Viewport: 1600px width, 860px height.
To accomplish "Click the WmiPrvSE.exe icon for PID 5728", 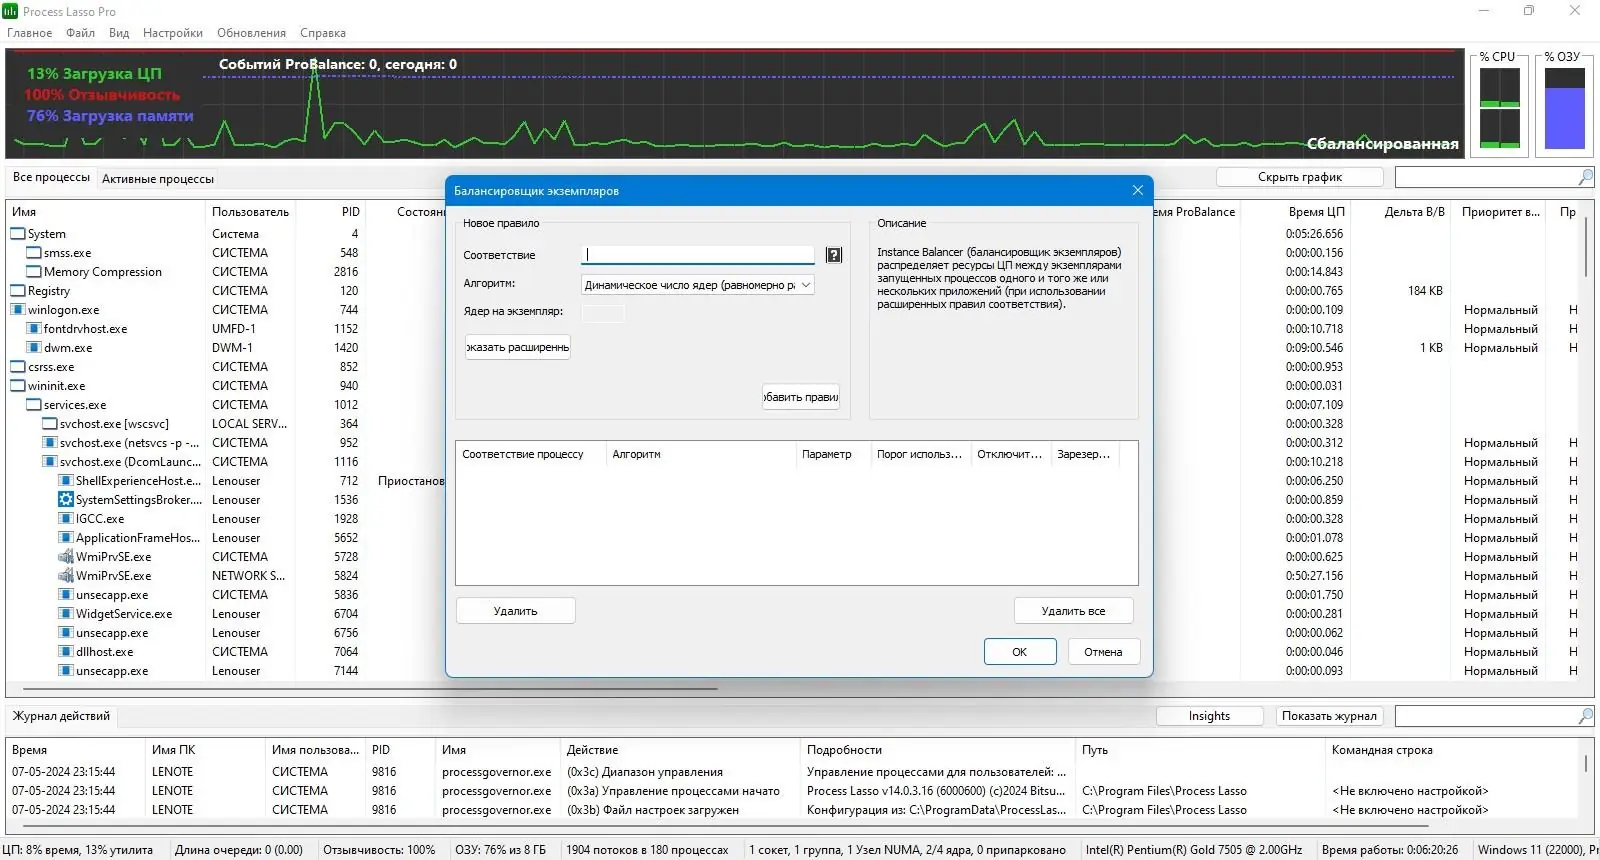I will click(x=66, y=557).
